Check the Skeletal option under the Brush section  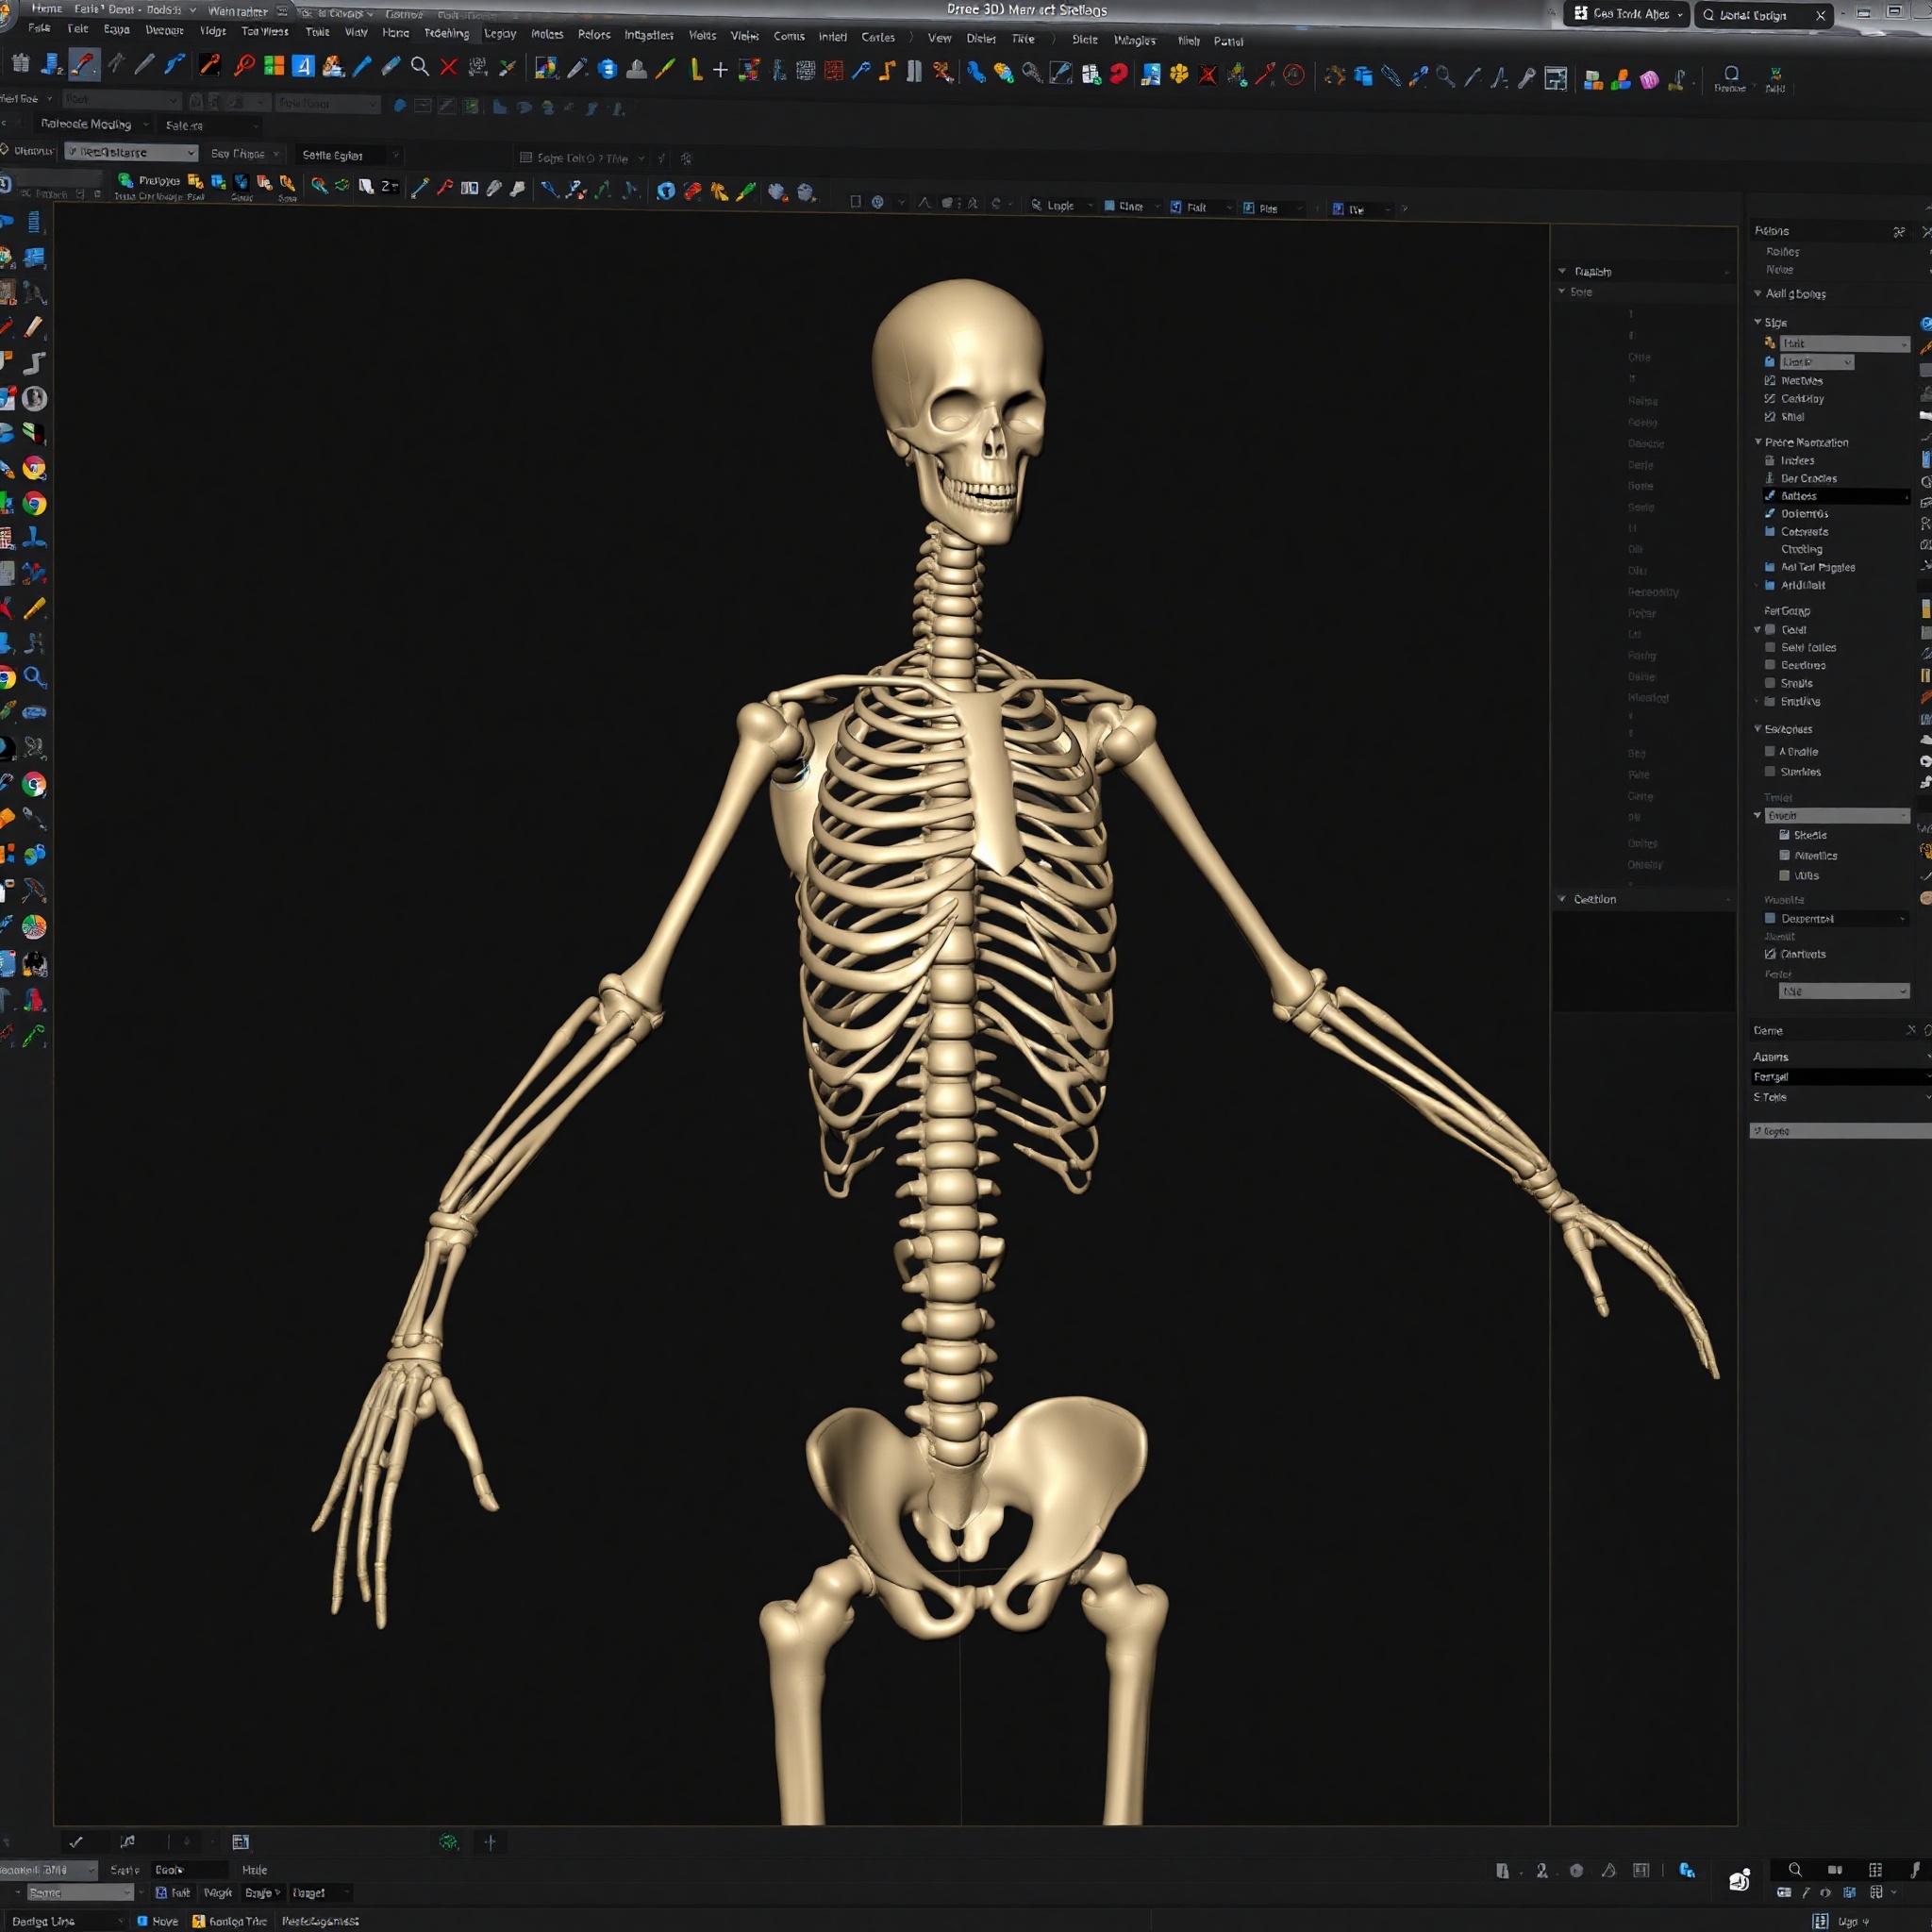pos(1786,834)
